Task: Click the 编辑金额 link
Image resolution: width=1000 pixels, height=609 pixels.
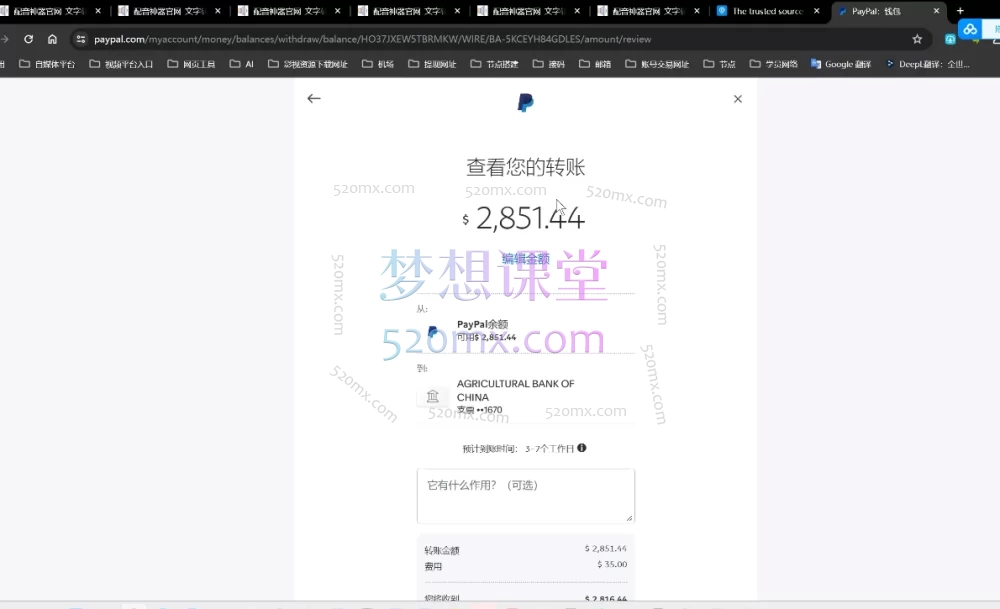Action: pos(525,258)
